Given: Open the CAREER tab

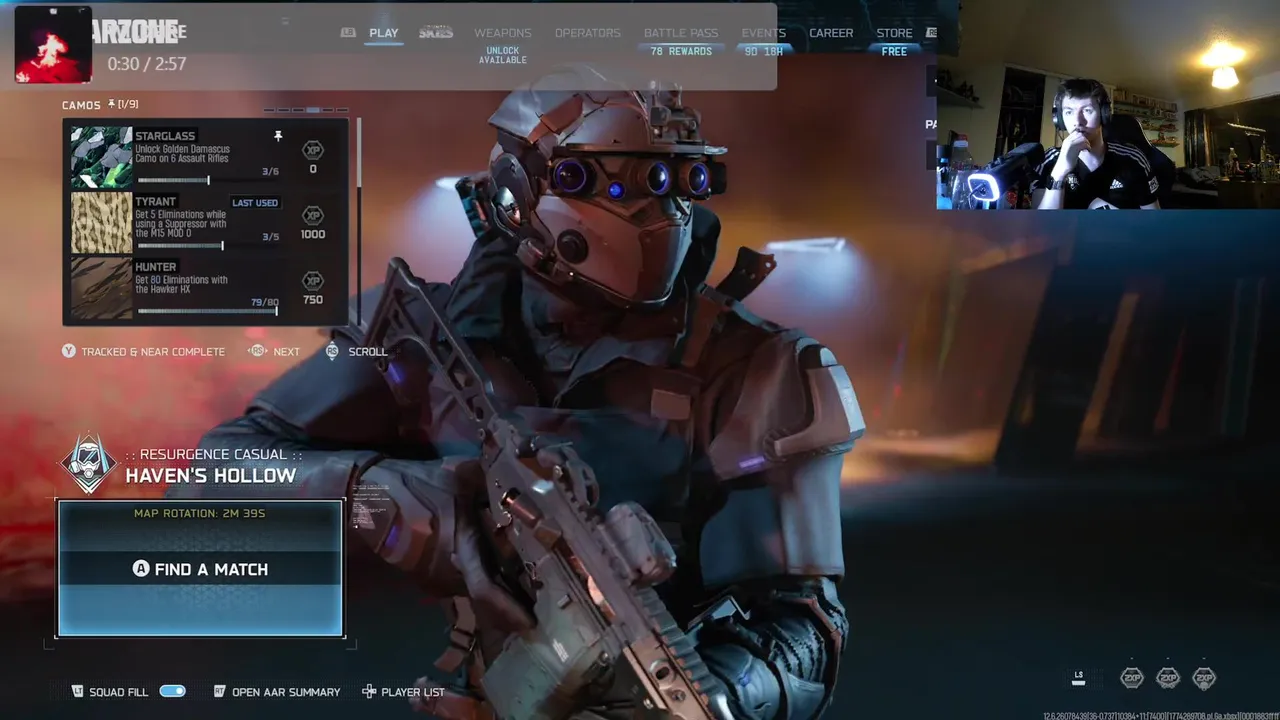Looking at the screenshot, I should pyautogui.click(x=831, y=33).
